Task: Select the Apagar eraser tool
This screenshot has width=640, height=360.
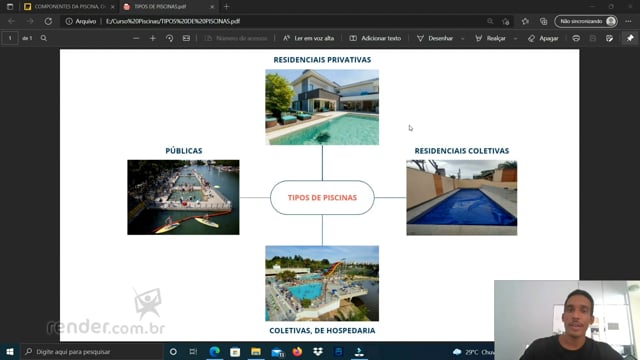Action: point(543,38)
